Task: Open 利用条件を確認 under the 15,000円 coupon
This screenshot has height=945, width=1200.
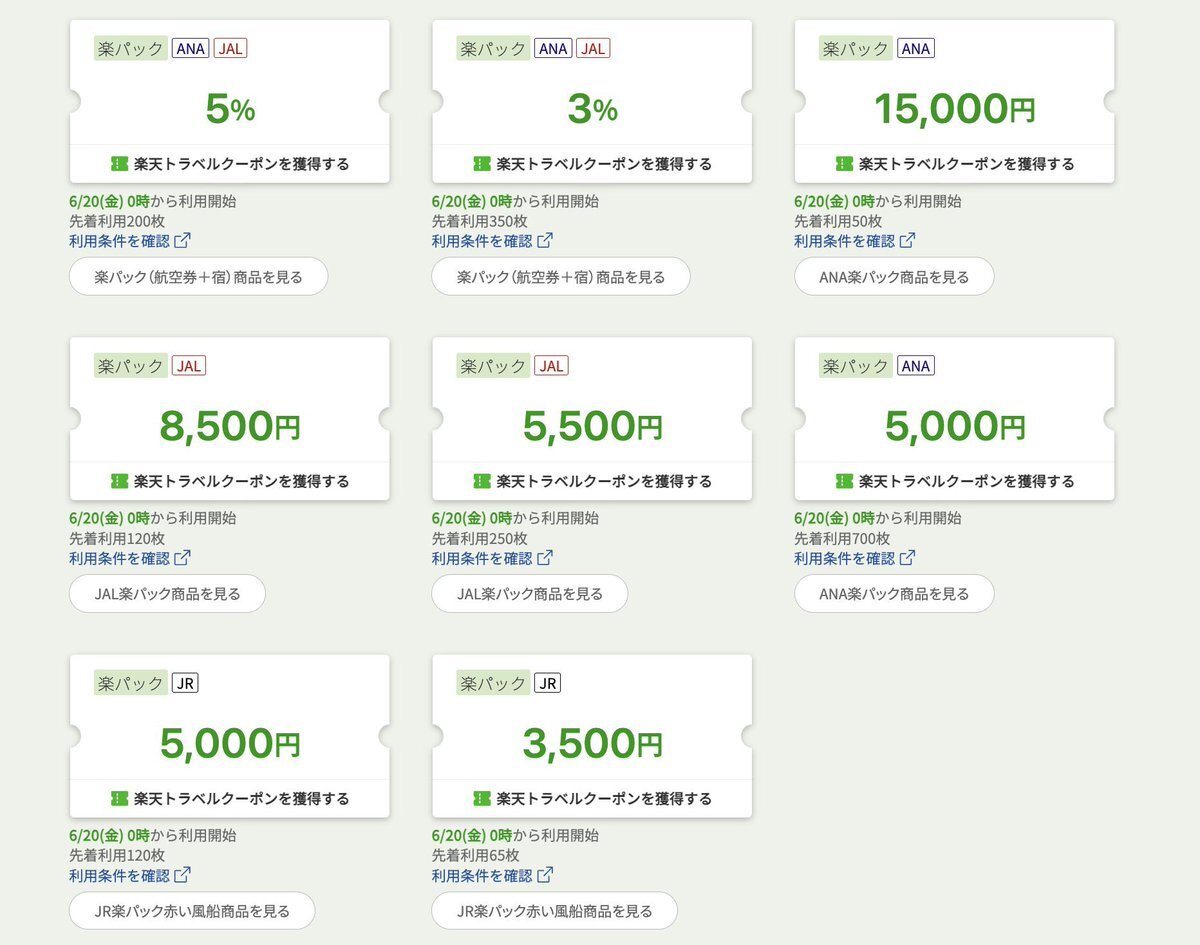Action: 844,241
